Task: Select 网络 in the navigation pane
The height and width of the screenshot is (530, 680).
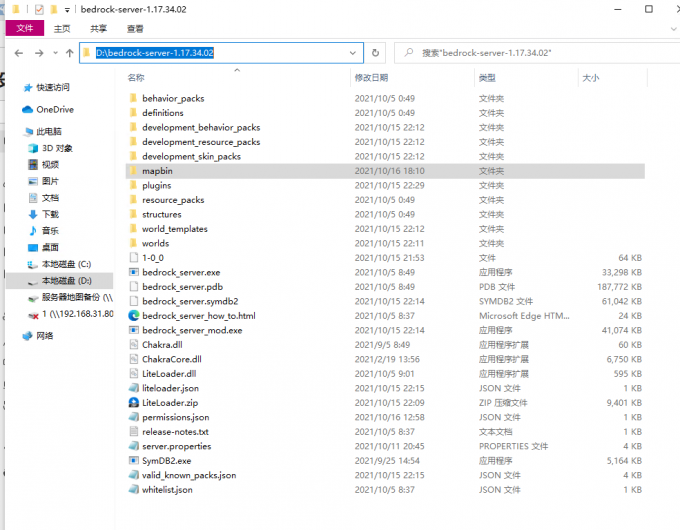Action: [x=45, y=336]
